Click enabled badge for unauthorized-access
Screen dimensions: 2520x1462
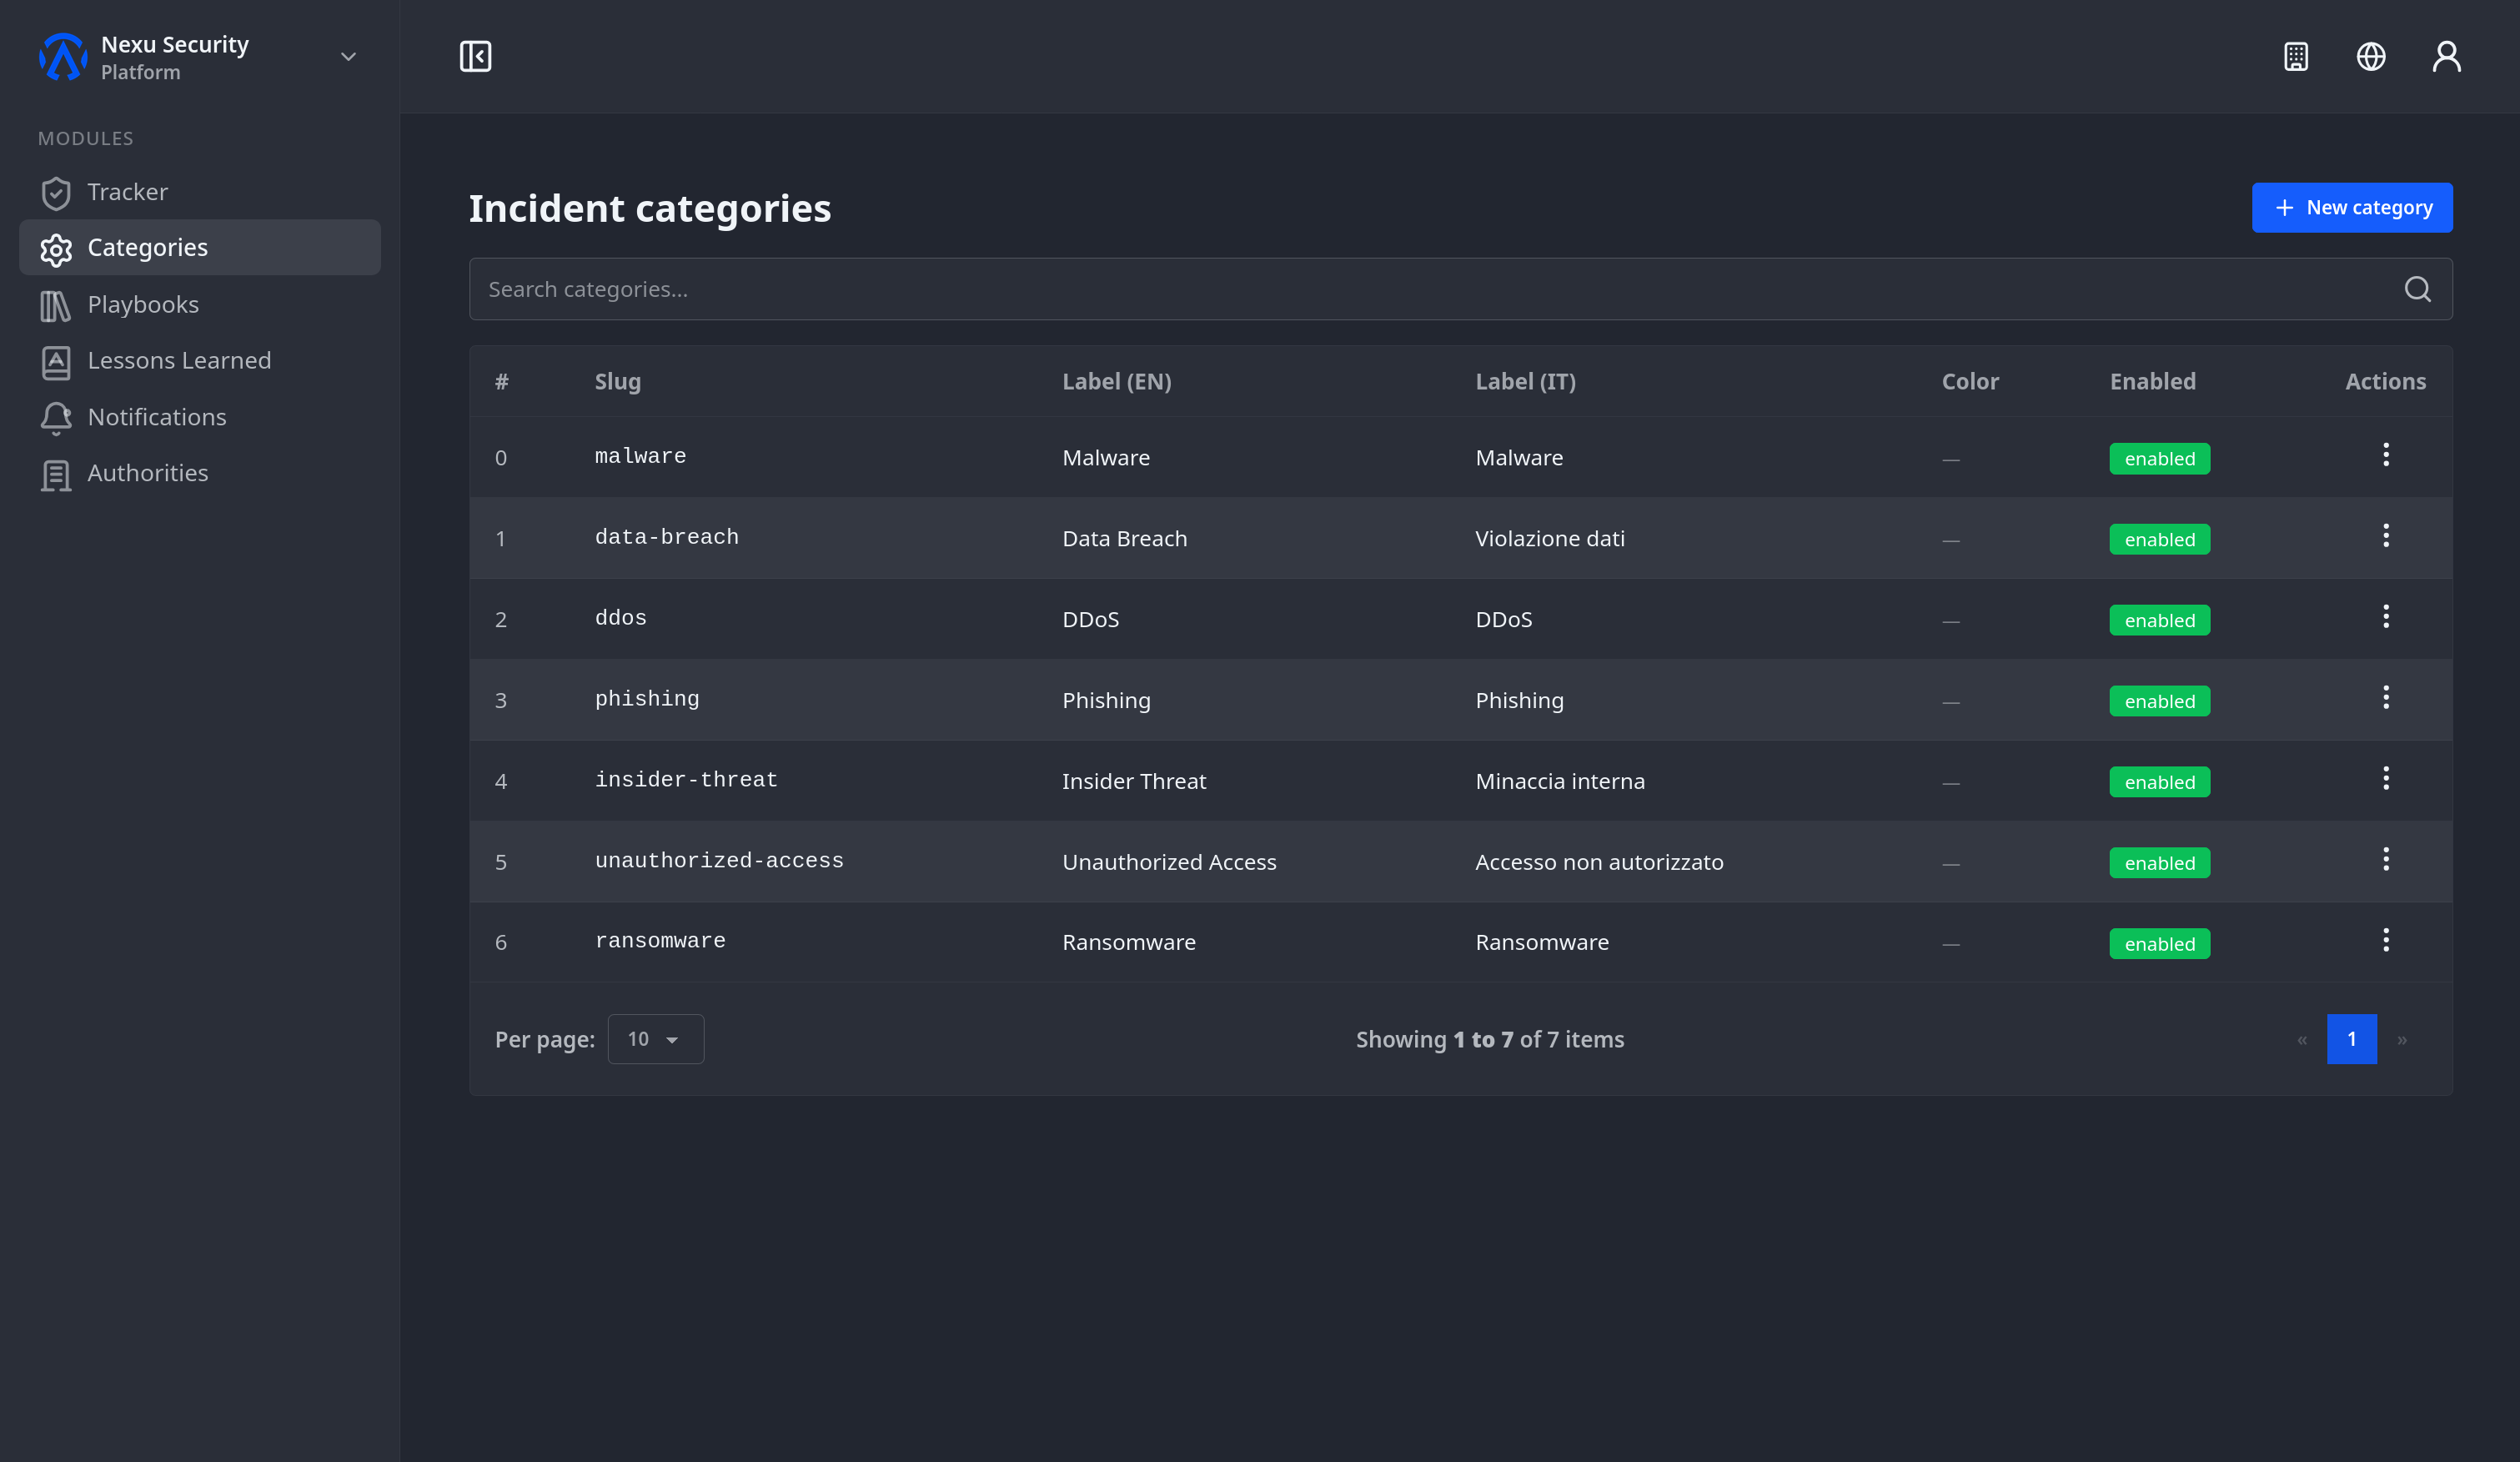[x=2160, y=864]
